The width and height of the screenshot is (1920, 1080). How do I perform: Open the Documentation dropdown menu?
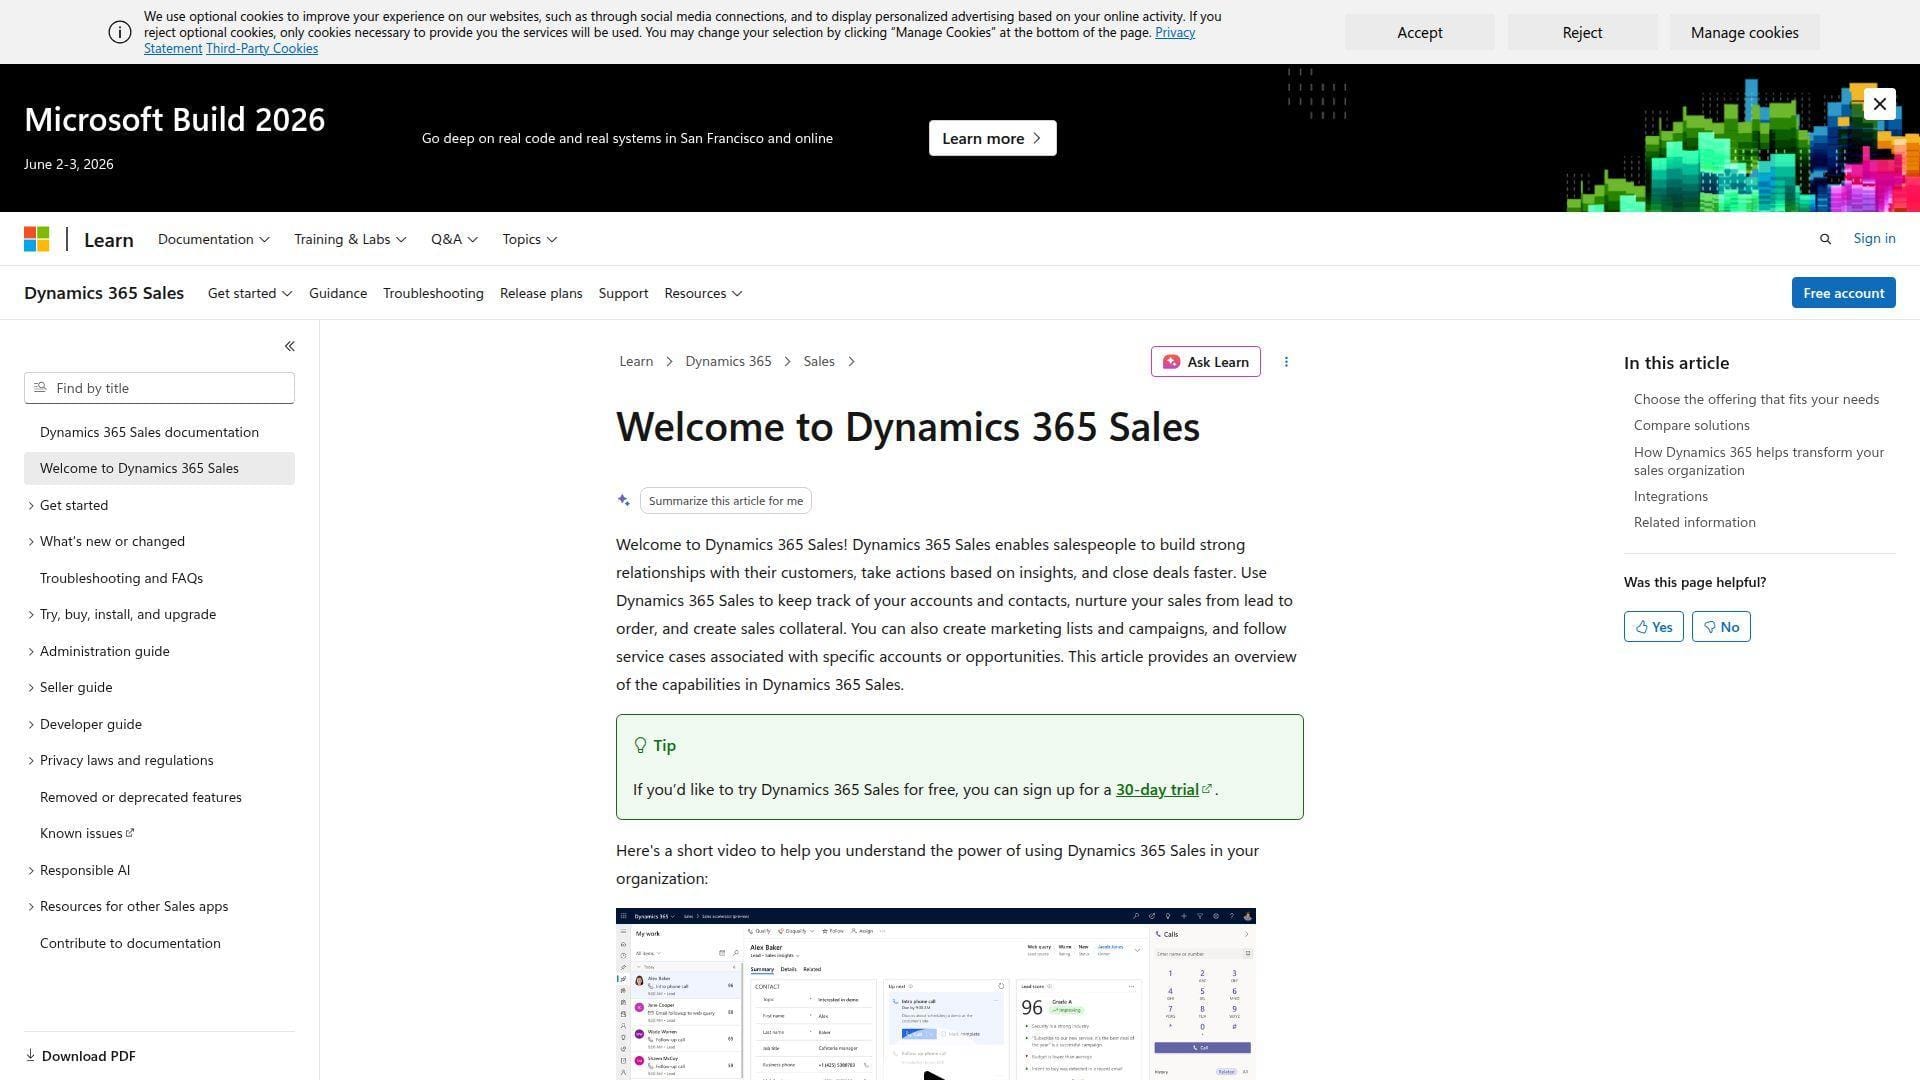point(213,239)
